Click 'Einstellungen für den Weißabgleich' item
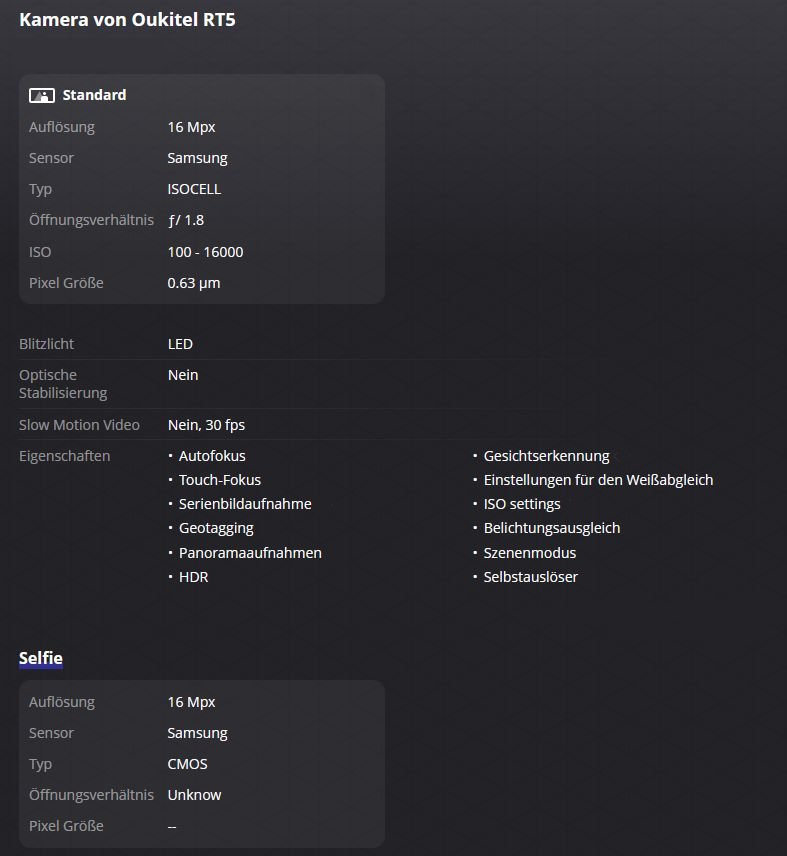The height and width of the screenshot is (856, 787). pos(598,480)
